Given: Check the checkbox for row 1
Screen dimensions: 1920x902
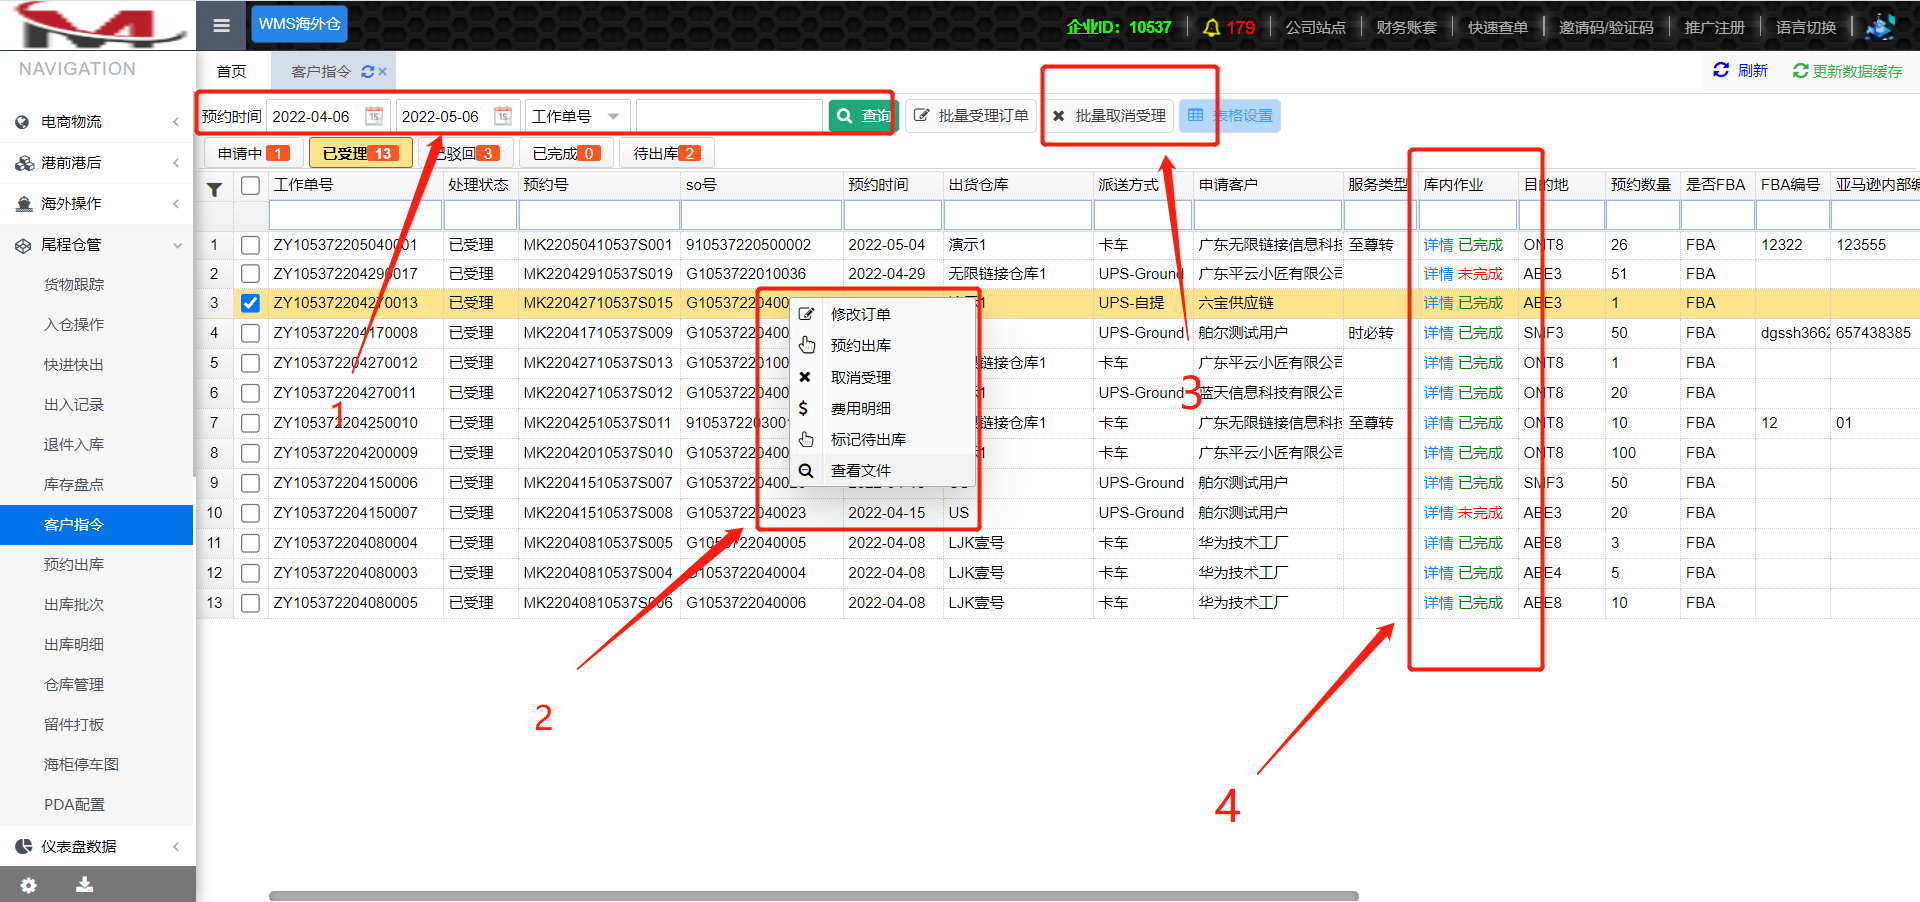Looking at the screenshot, I should 250,245.
